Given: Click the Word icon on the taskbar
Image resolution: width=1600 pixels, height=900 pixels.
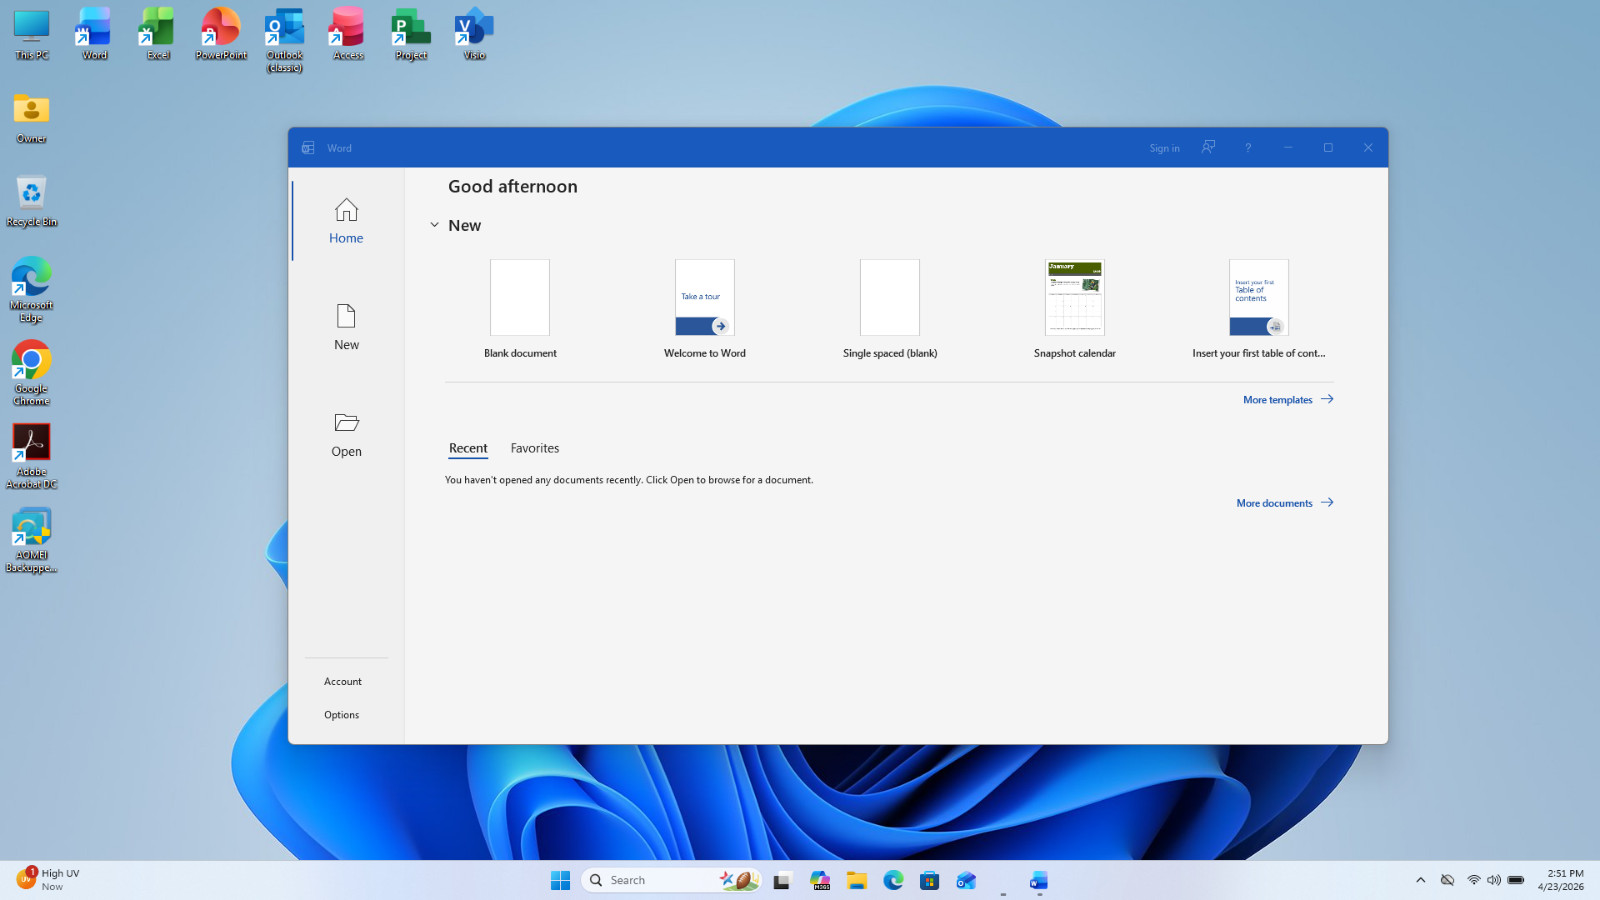Looking at the screenshot, I should (1039, 880).
